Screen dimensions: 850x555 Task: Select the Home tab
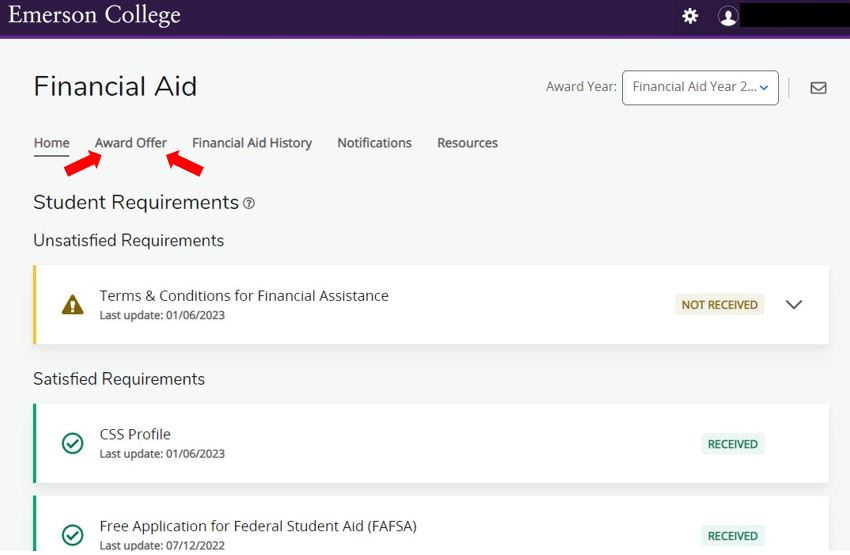click(x=52, y=143)
